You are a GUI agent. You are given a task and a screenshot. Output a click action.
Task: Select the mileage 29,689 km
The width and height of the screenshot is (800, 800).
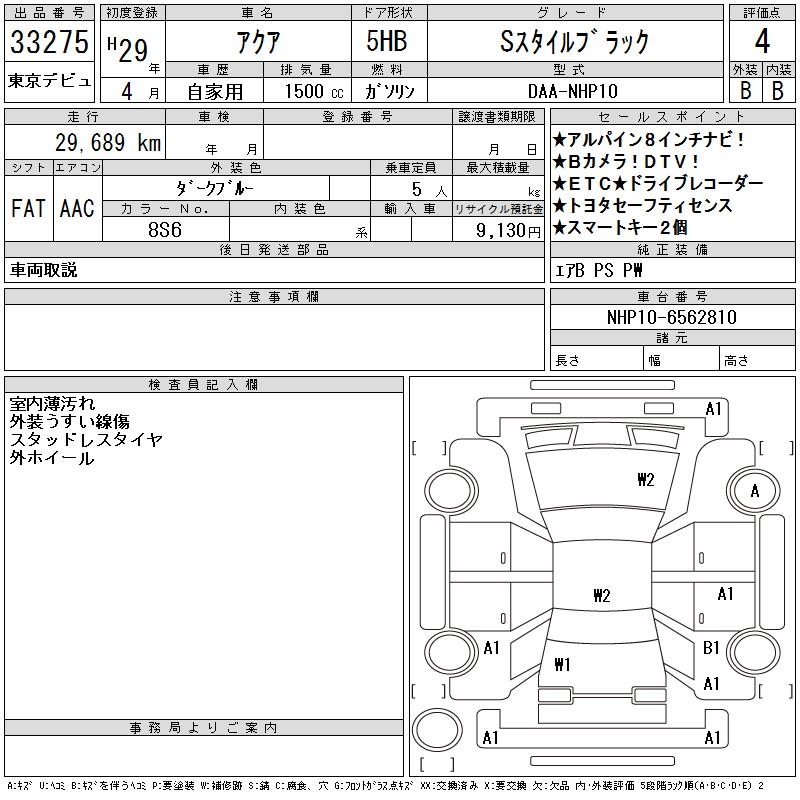(108, 142)
